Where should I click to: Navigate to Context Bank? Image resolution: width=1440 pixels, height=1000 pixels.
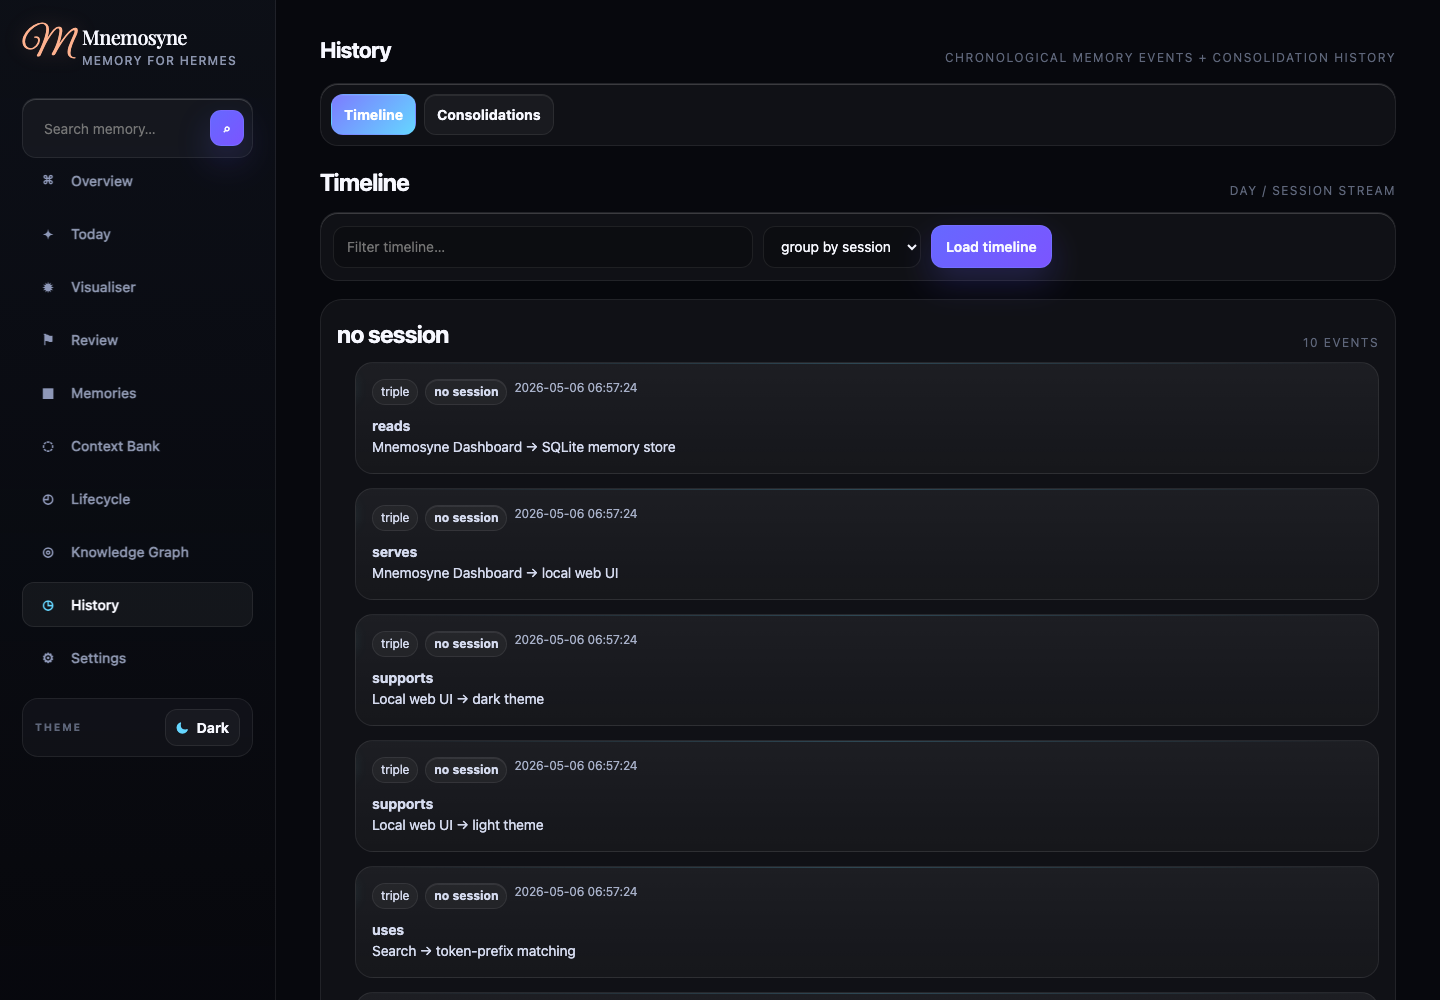point(137,446)
